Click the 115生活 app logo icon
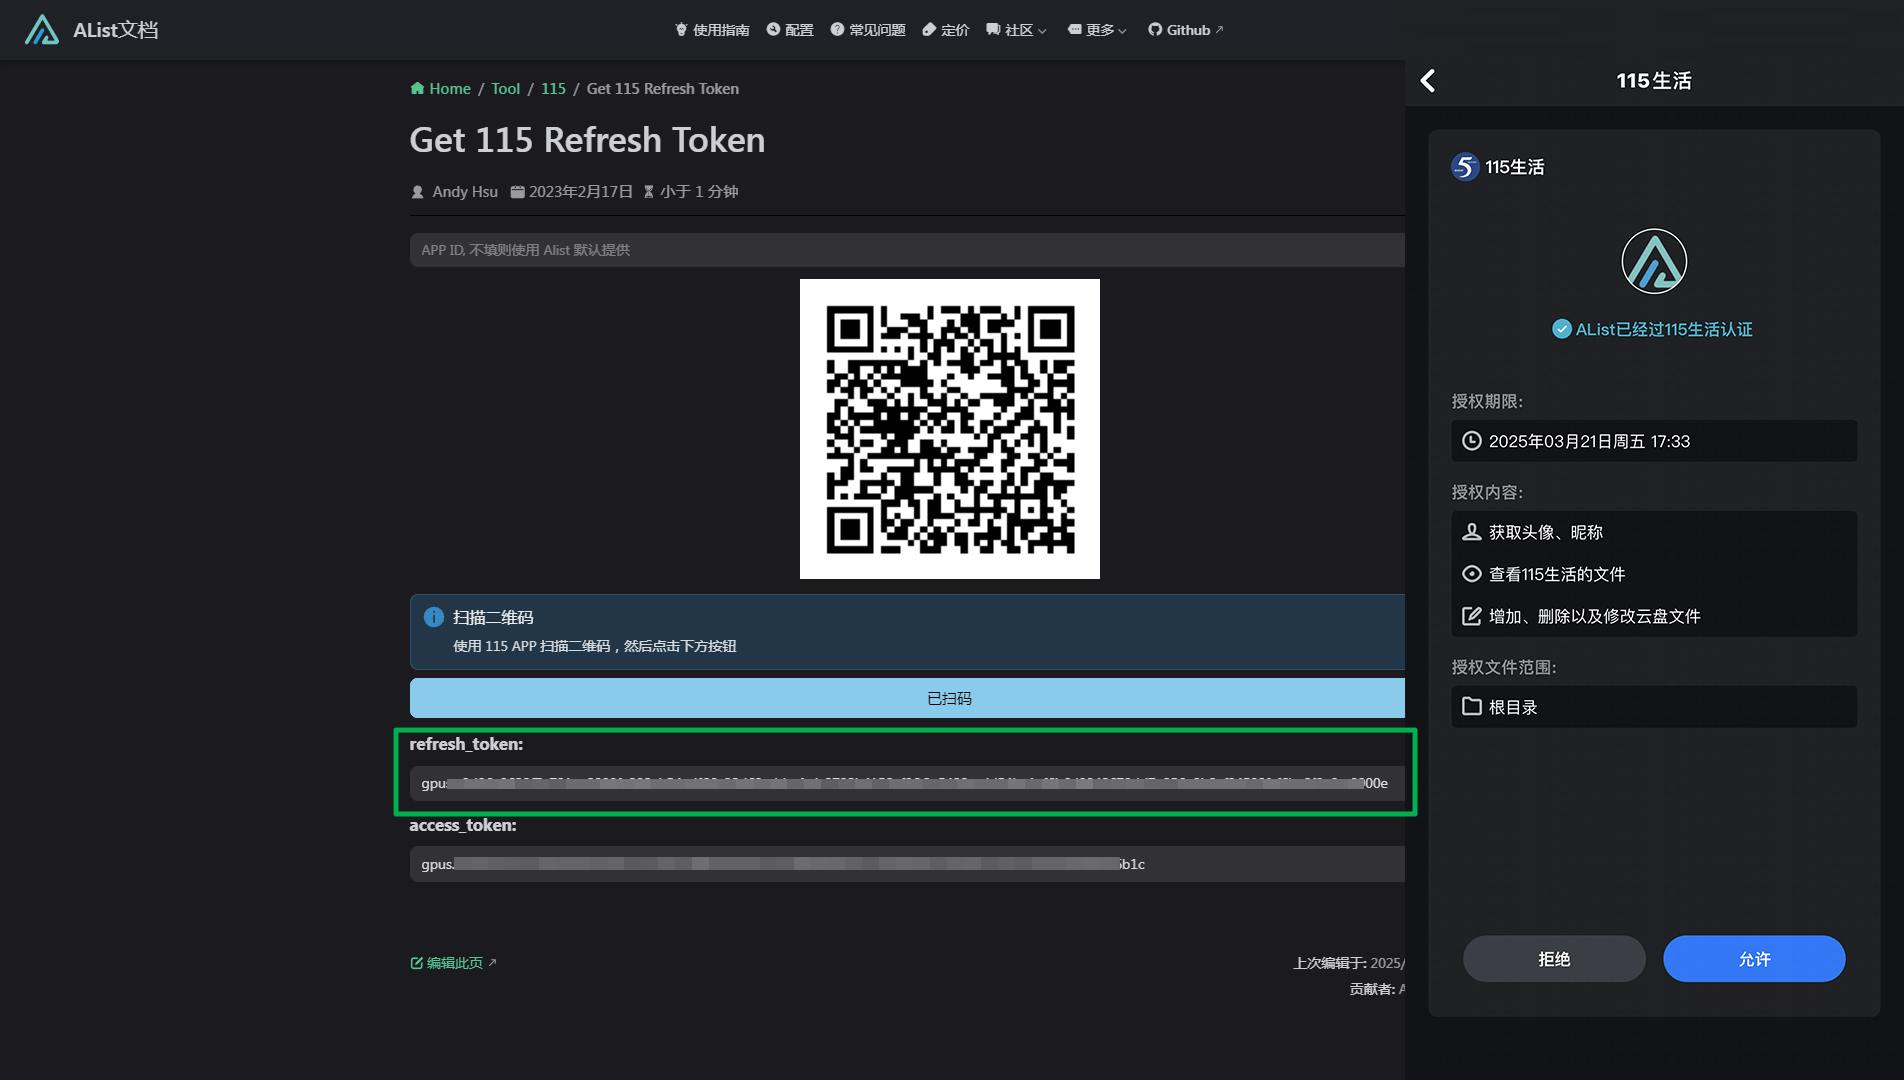The width and height of the screenshot is (1904, 1080). pos(1465,167)
